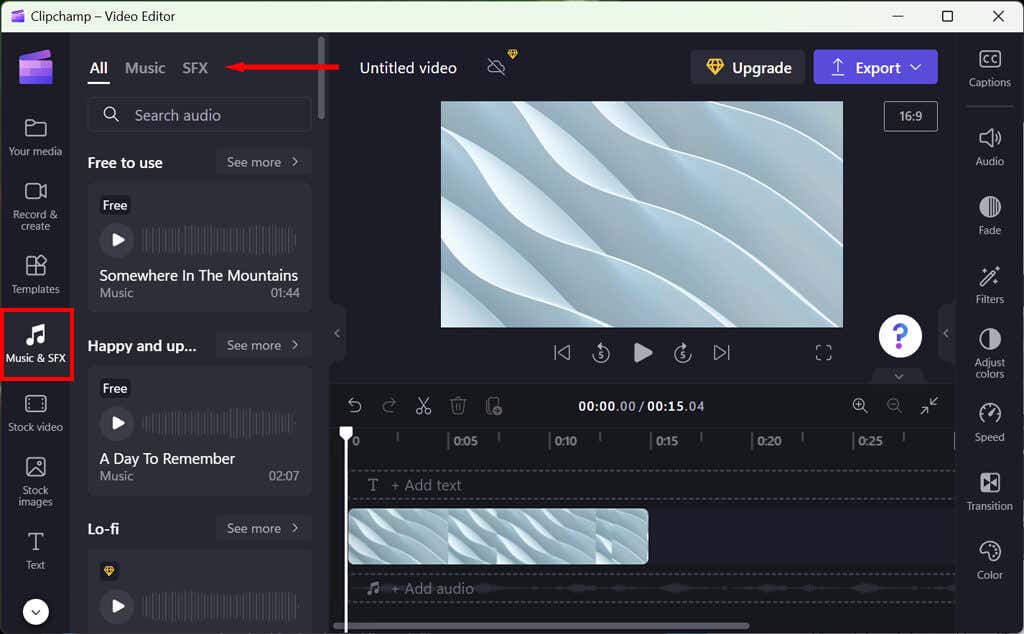This screenshot has width=1024, height=634.
Task: See more Free to use tracks
Action: [263, 162]
